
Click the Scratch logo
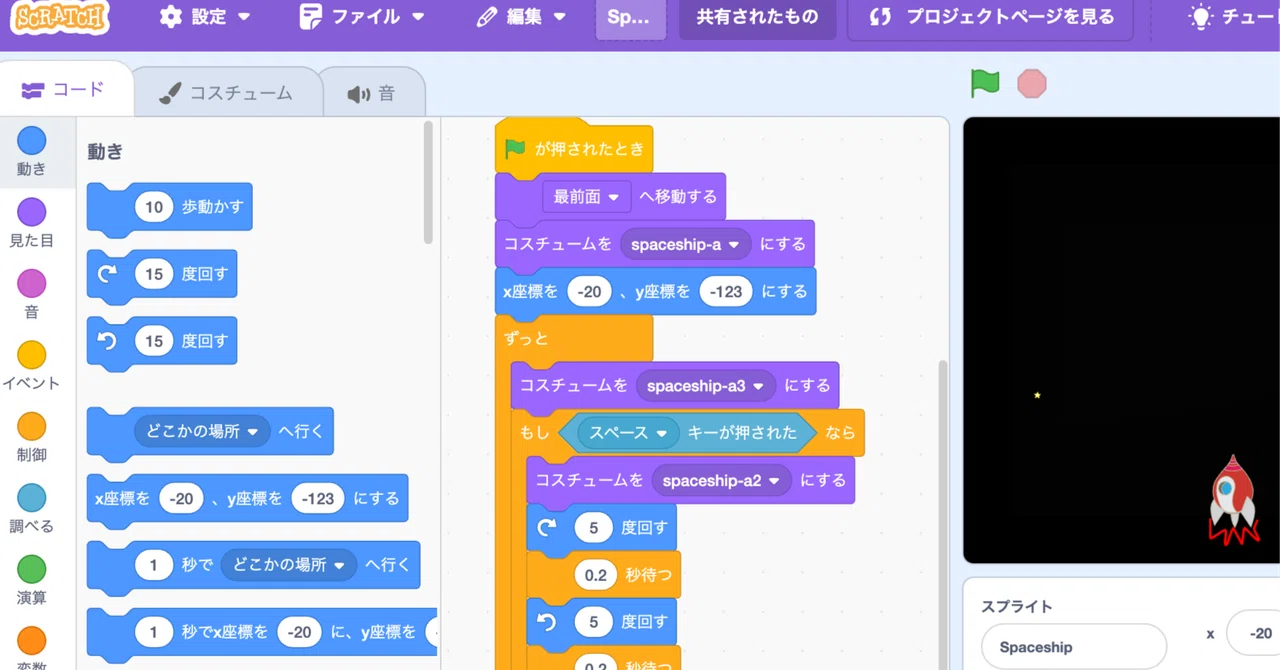point(61,15)
